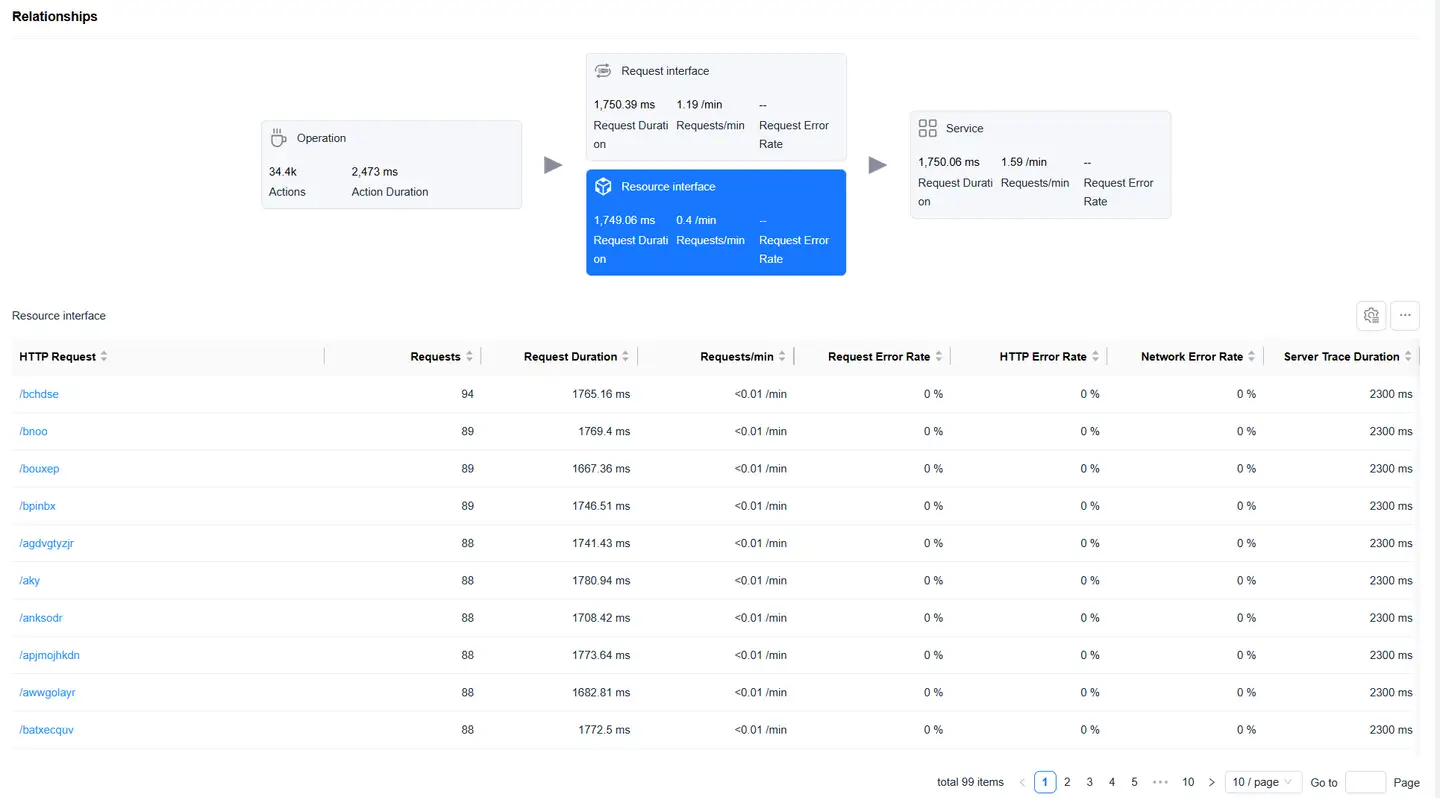Go to next page arrow
Screen dimensions: 1440x798
pyautogui.click(x=1212, y=782)
